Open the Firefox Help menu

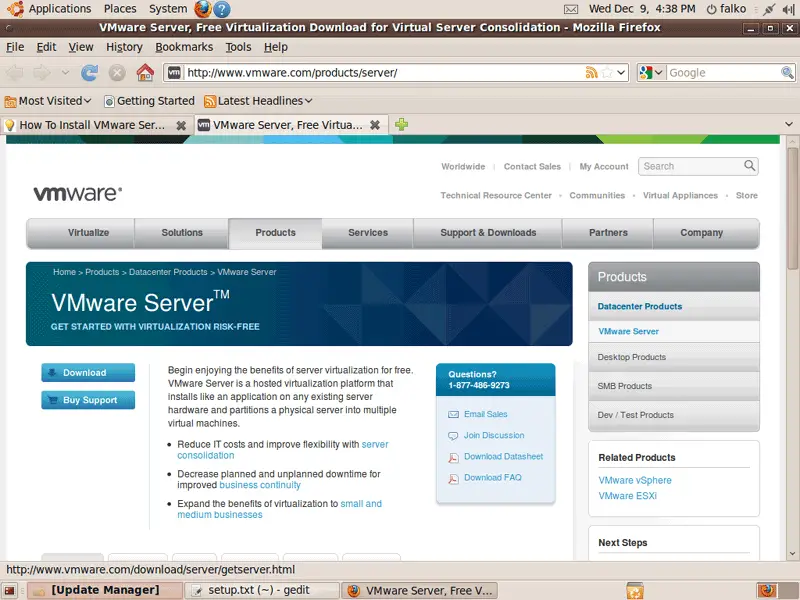point(276,47)
